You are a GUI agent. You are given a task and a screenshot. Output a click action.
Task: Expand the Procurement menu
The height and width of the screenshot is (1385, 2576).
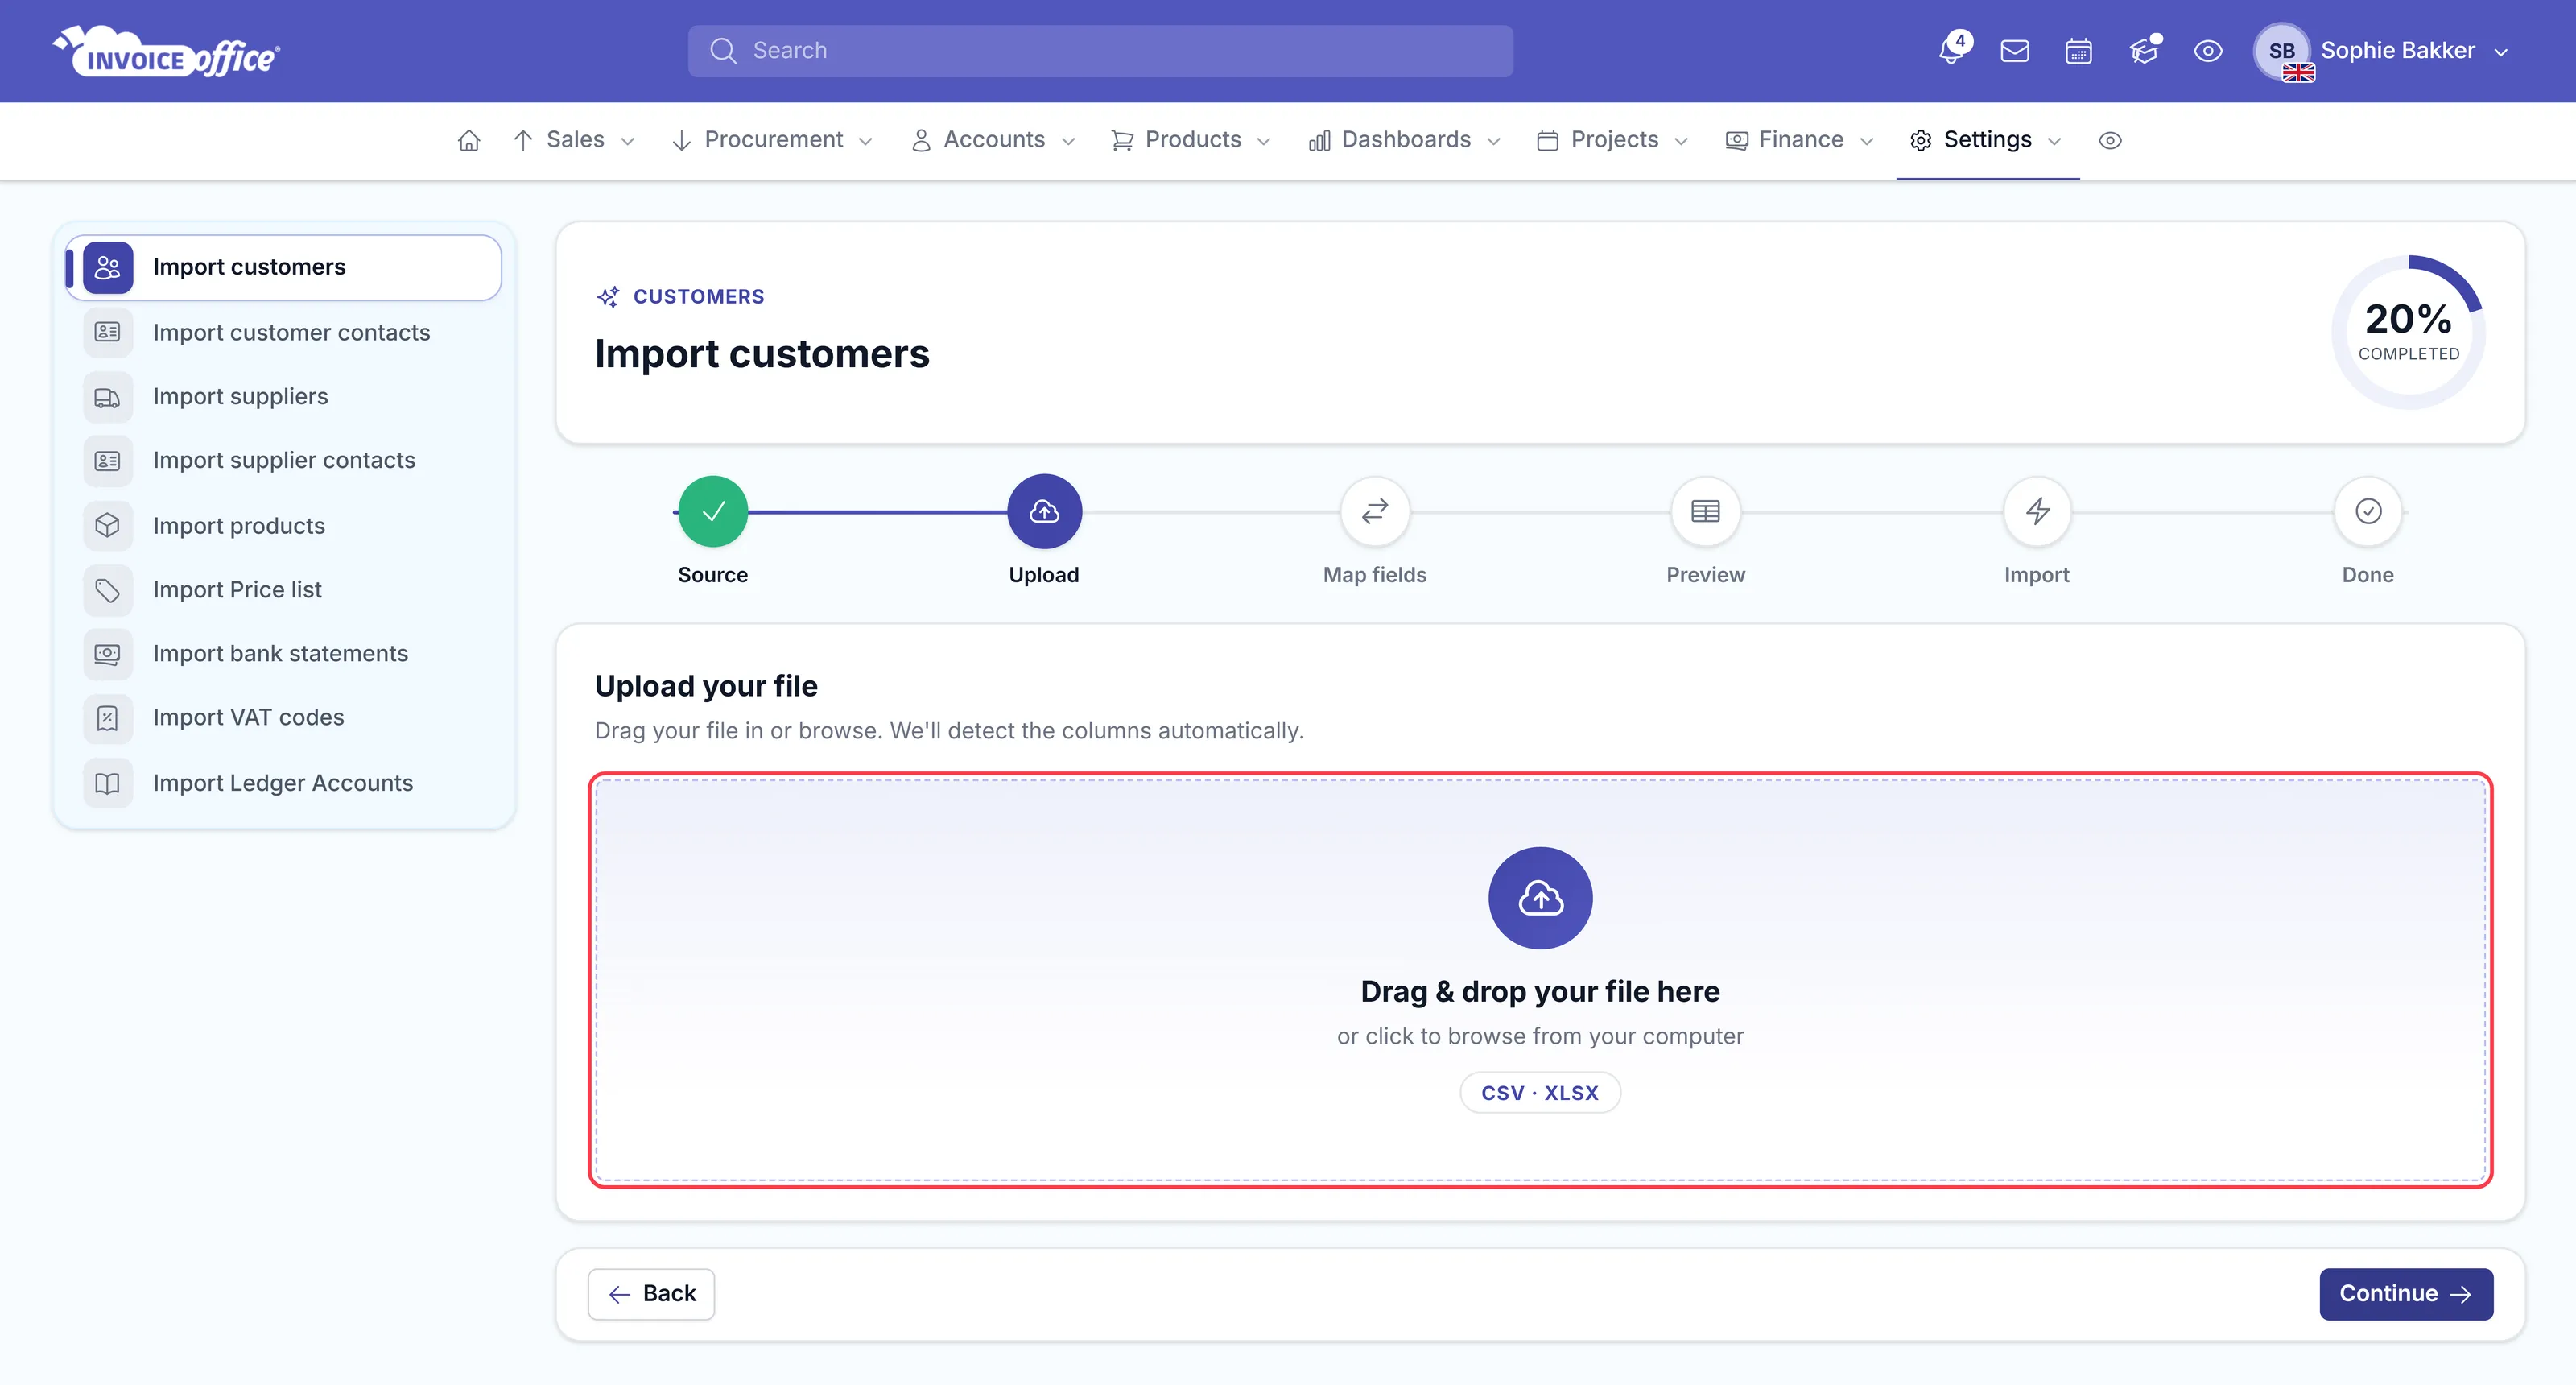coord(773,140)
